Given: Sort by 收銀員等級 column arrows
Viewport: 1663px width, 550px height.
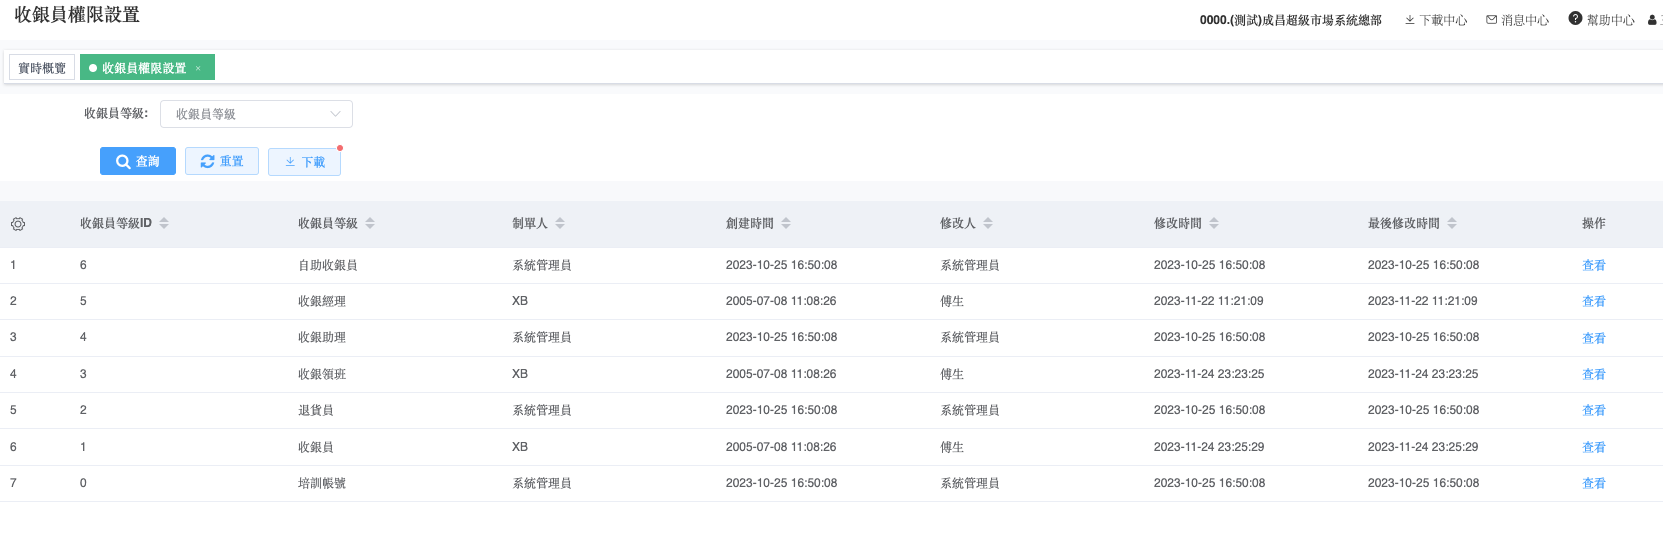Looking at the screenshot, I should point(370,223).
